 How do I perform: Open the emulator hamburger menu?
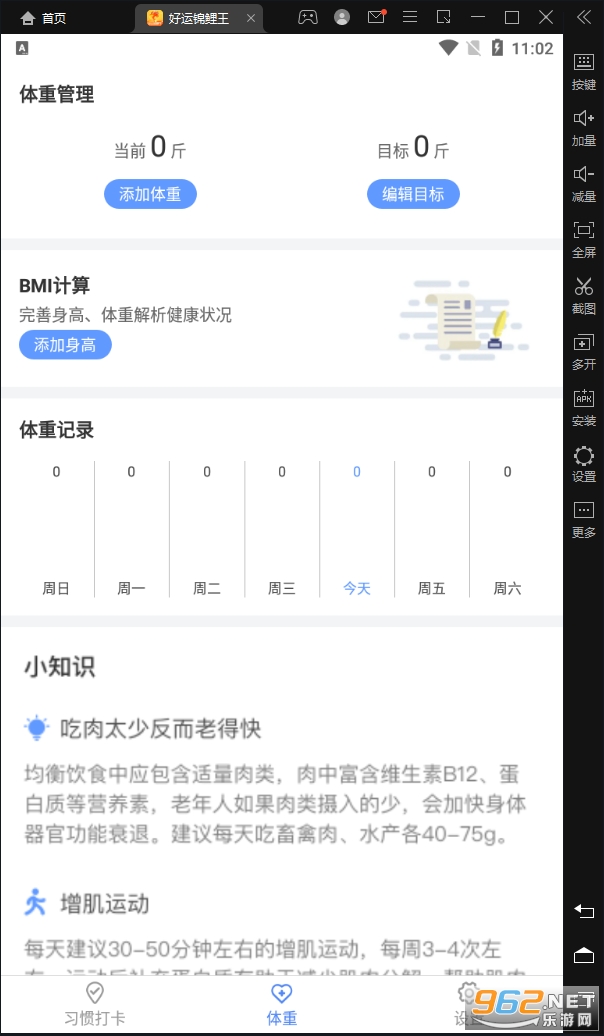[410, 17]
